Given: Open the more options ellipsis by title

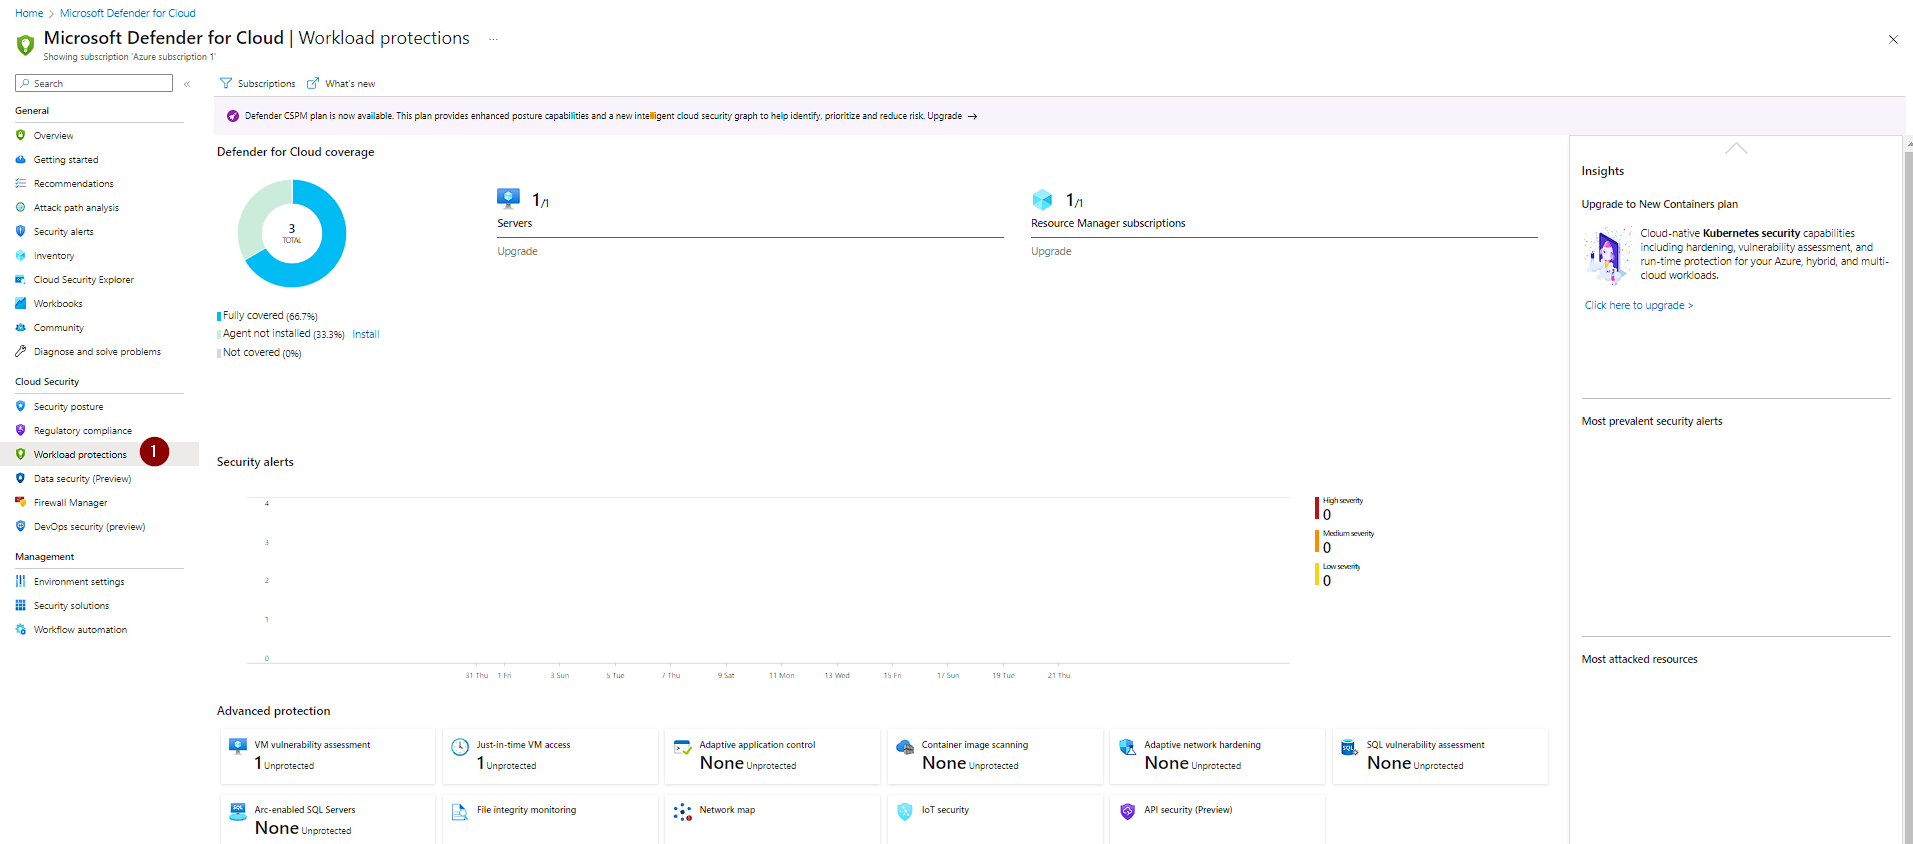Looking at the screenshot, I should [x=493, y=39].
